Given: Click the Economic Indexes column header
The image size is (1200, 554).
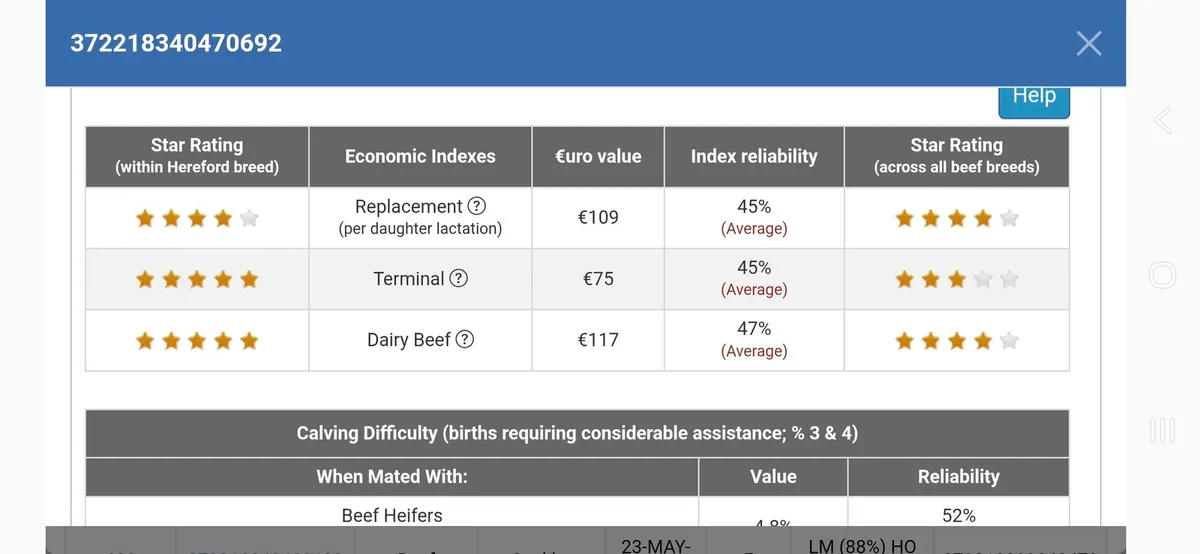Looking at the screenshot, I should pyautogui.click(x=420, y=156).
